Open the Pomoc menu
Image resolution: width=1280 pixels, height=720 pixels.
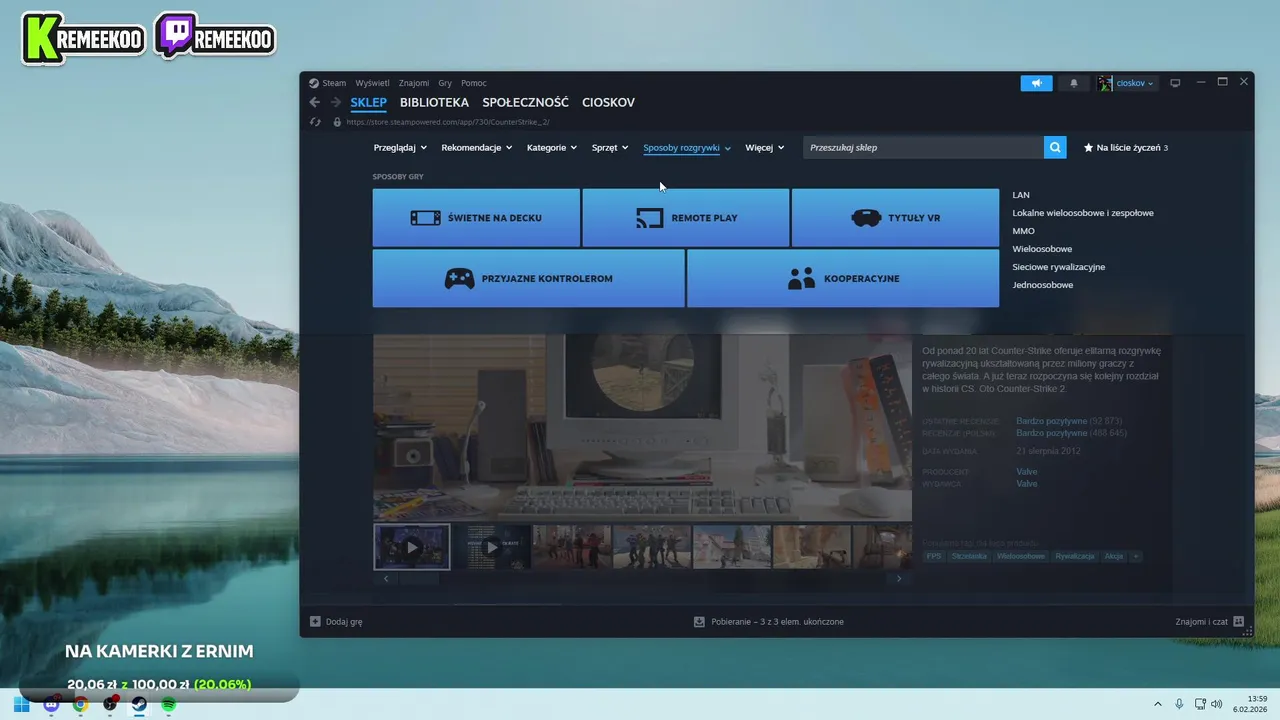pyautogui.click(x=474, y=83)
